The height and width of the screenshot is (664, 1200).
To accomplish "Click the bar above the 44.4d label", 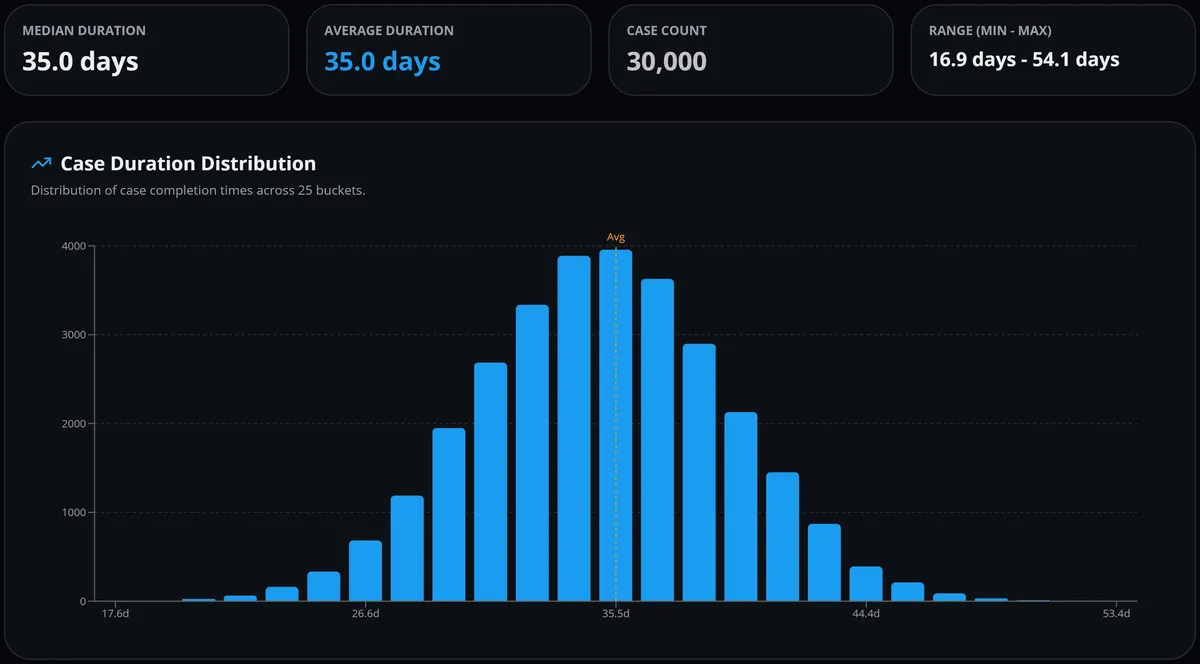I will (x=866, y=584).
